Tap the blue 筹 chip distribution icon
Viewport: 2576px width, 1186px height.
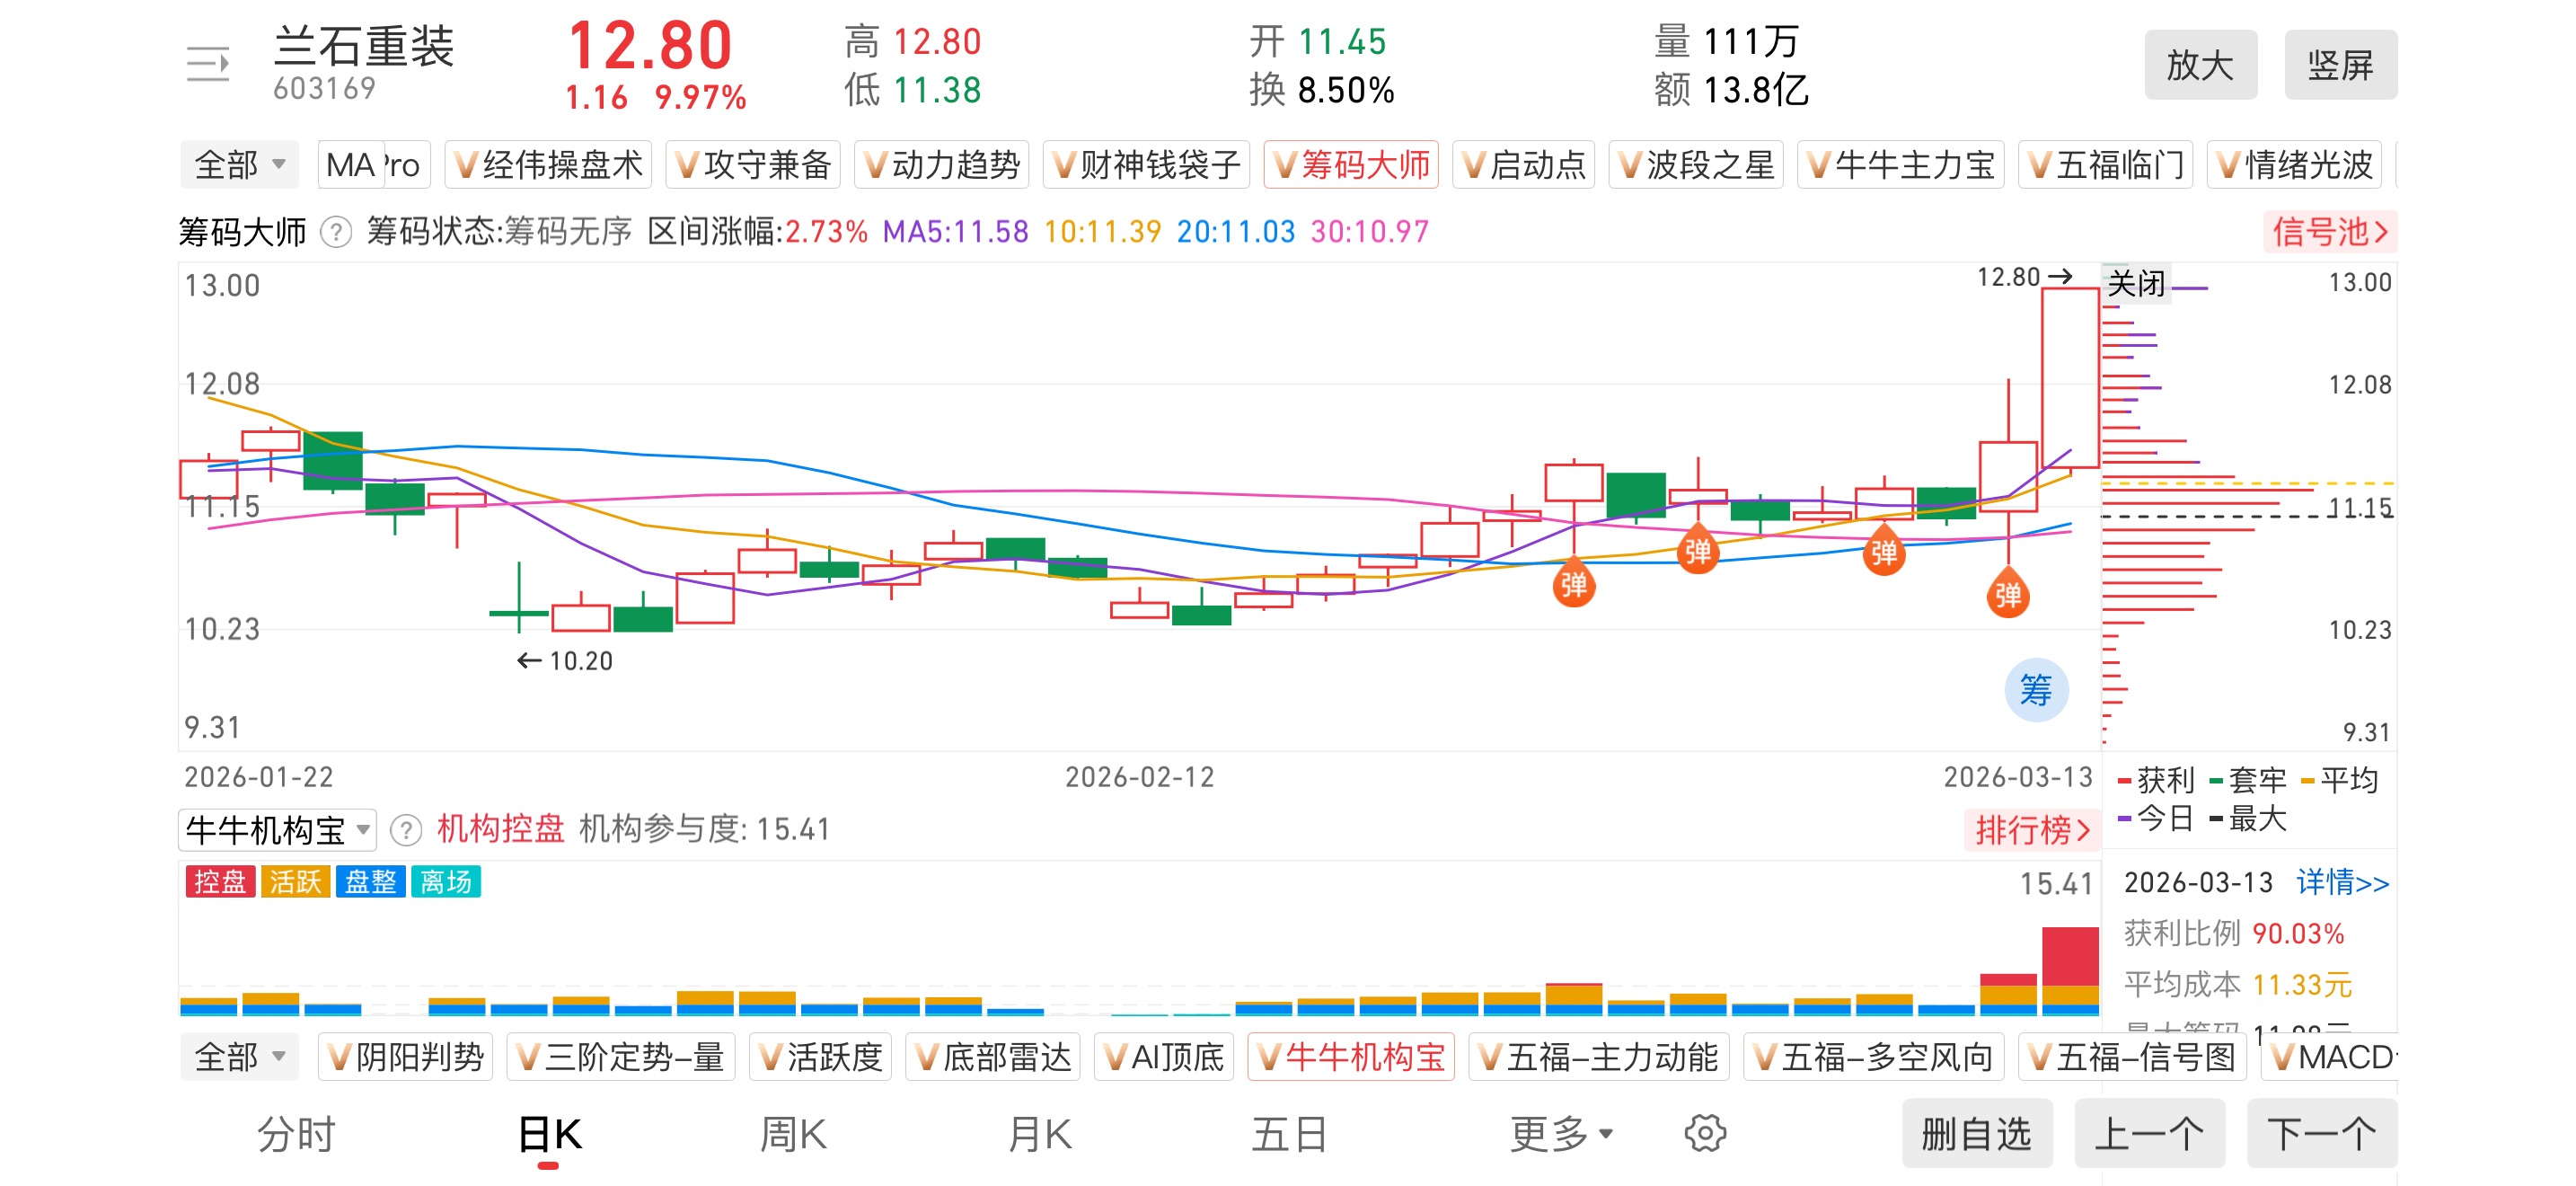pyautogui.click(x=2035, y=690)
